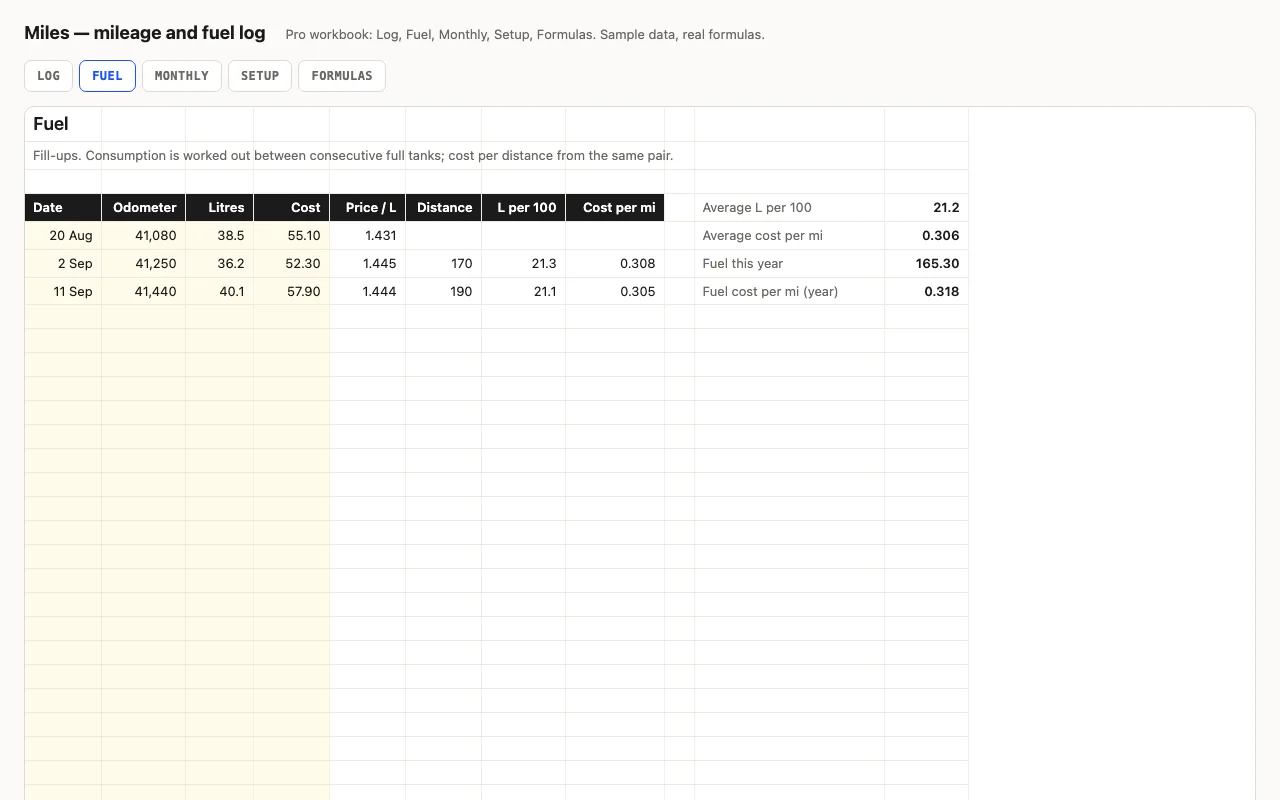
Task: Select litres value 38.5
Action: click(x=220, y=236)
